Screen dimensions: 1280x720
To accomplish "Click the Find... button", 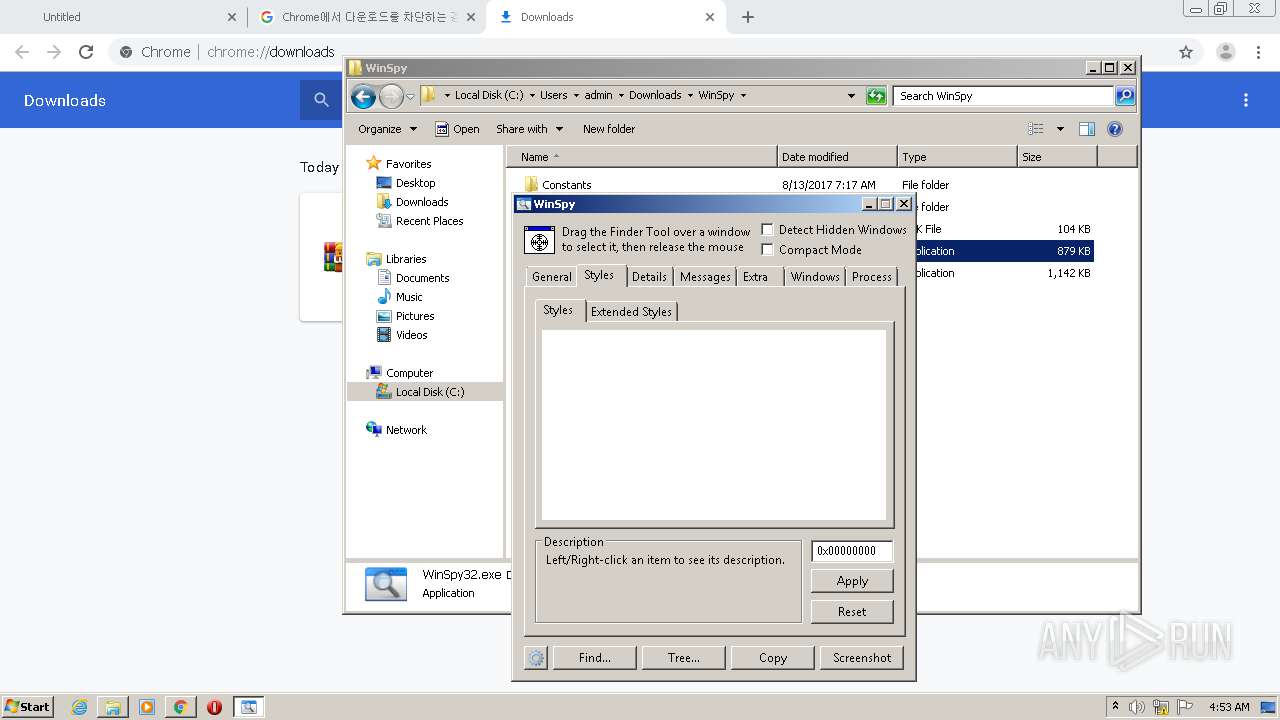I will pyautogui.click(x=594, y=658).
